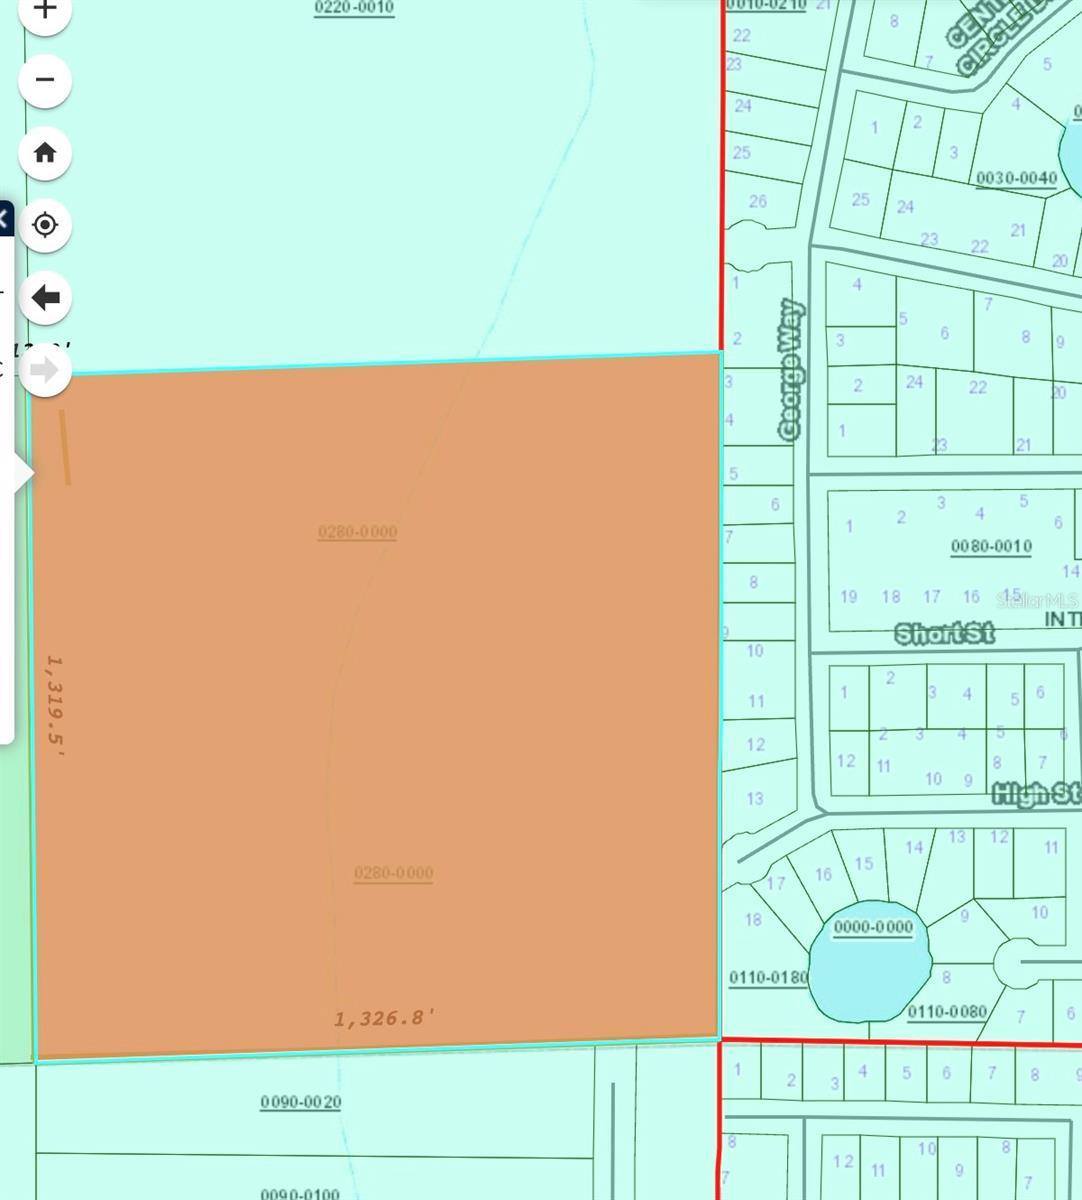Open parcel label 0030-0040
Viewport: 1082px width, 1200px height.
point(1016,178)
